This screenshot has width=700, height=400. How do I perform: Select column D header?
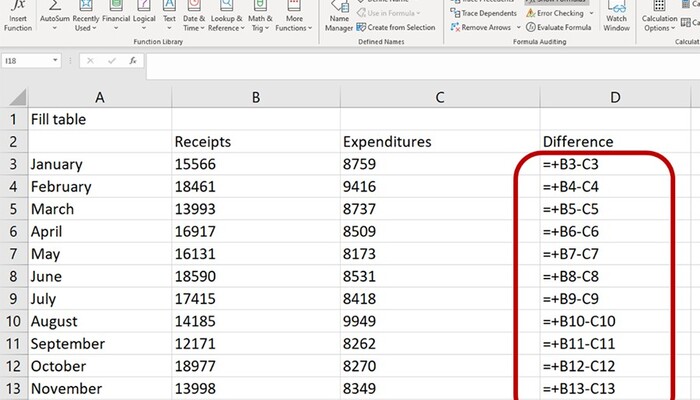pos(615,97)
